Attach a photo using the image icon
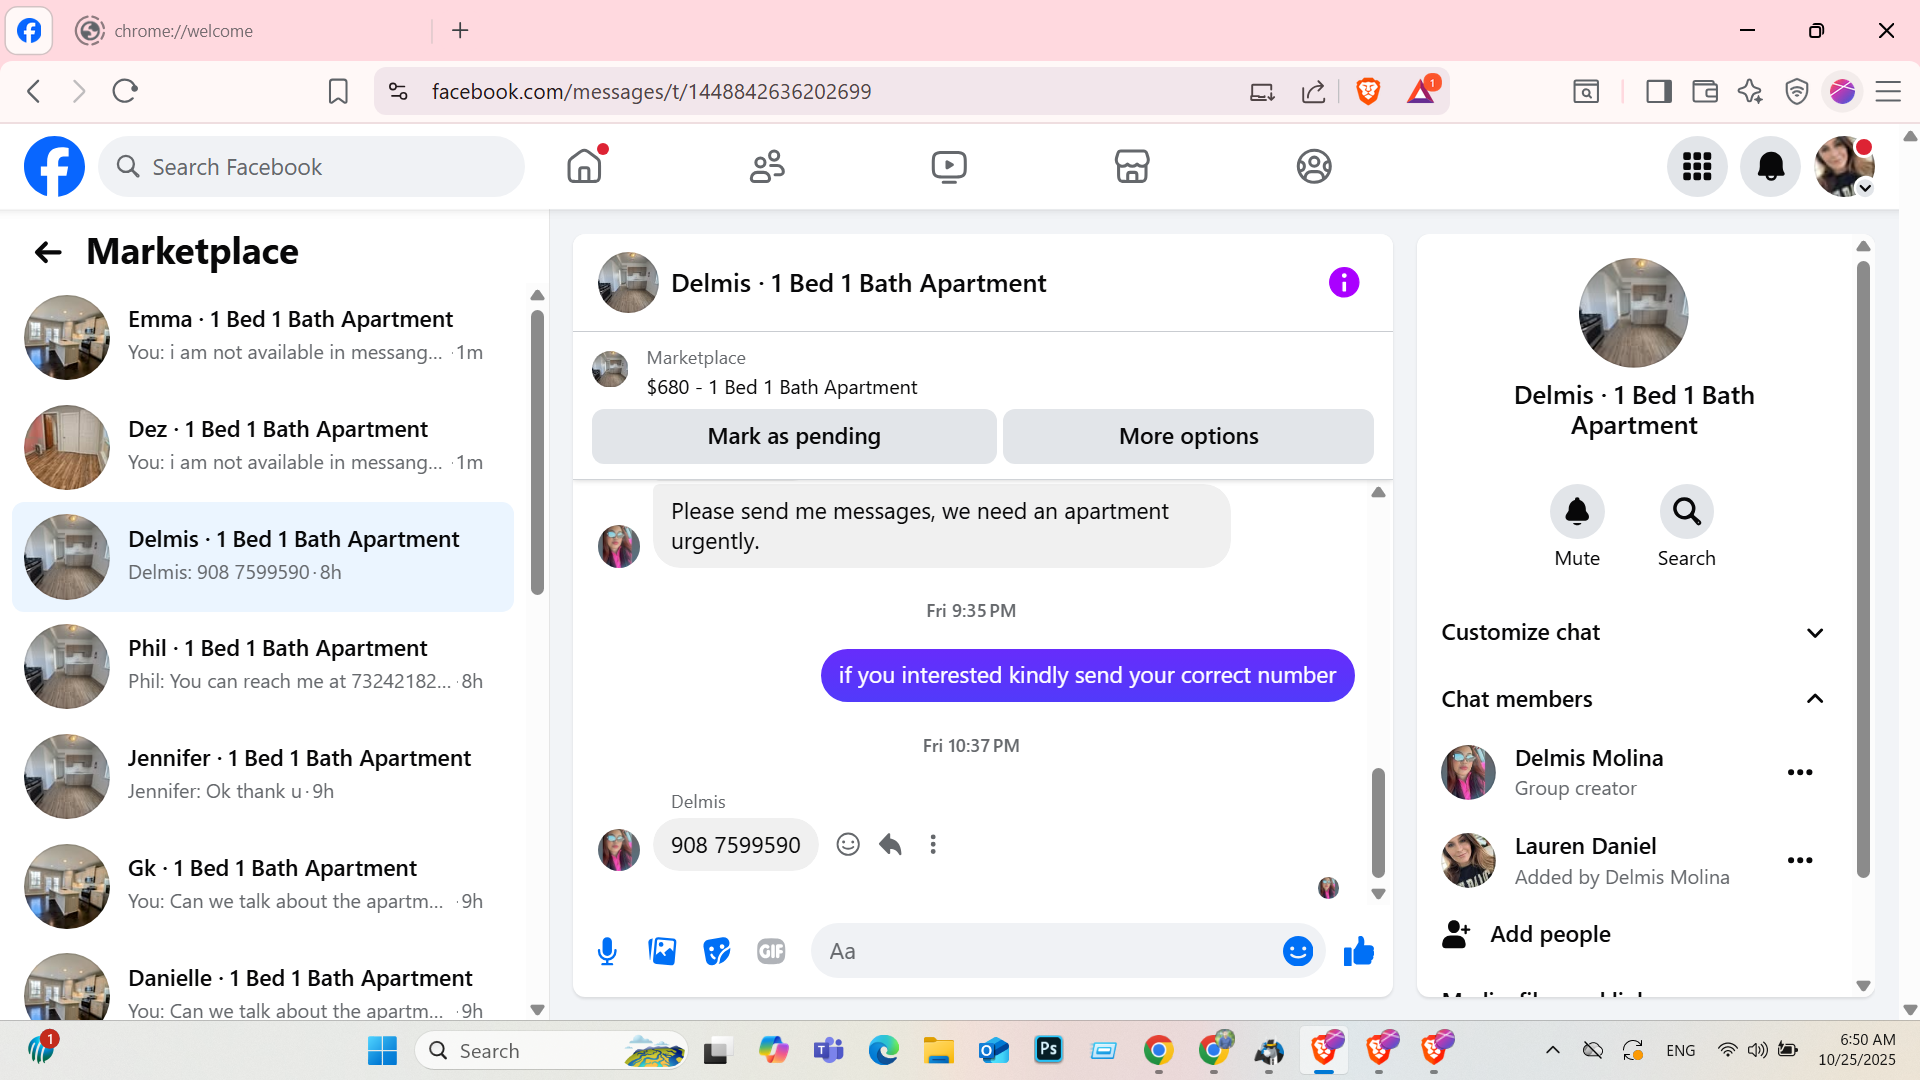Image resolution: width=1920 pixels, height=1080 pixels. point(662,951)
